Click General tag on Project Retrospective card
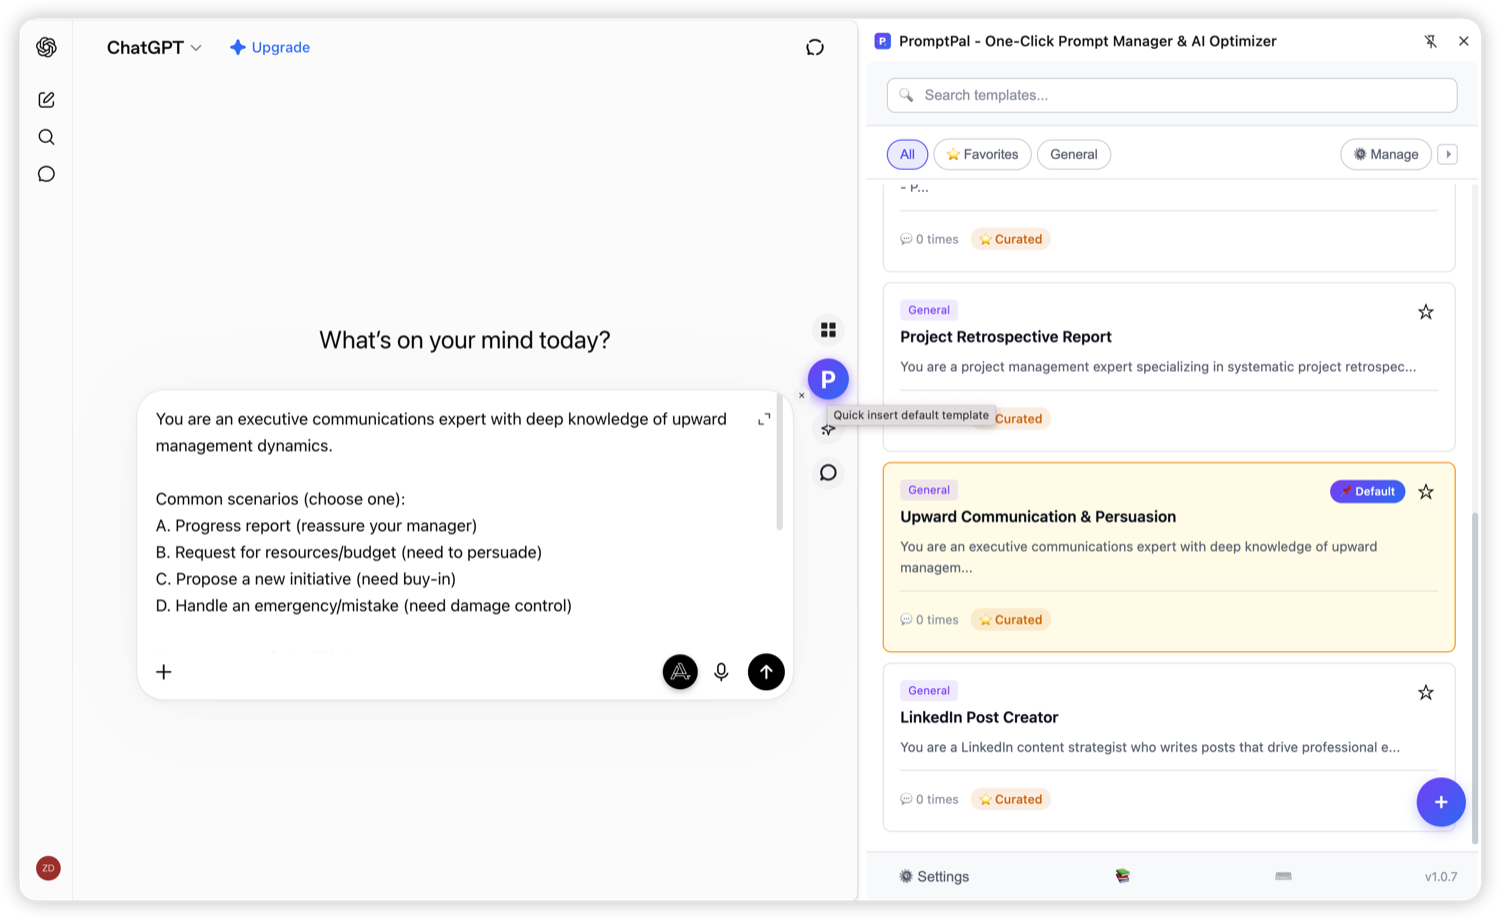The image size is (1500, 919). (929, 310)
